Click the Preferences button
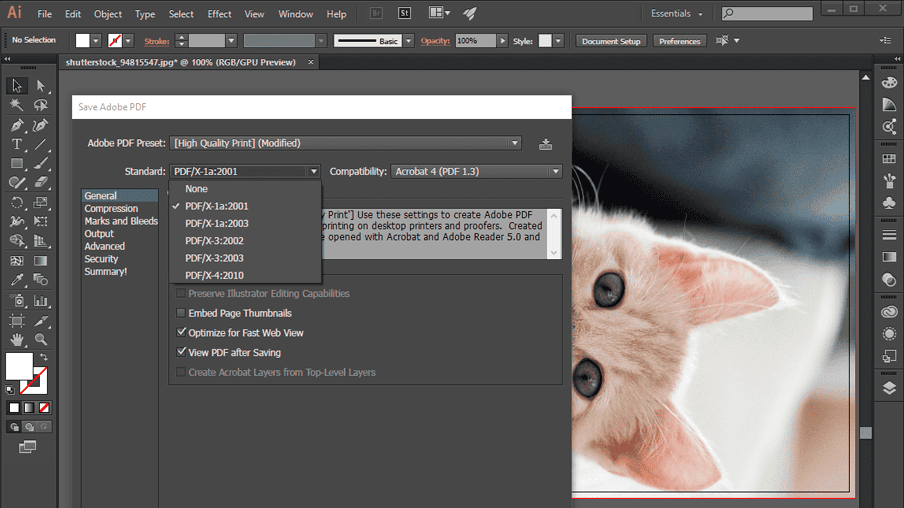Image resolution: width=904 pixels, height=508 pixels. tap(679, 41)
